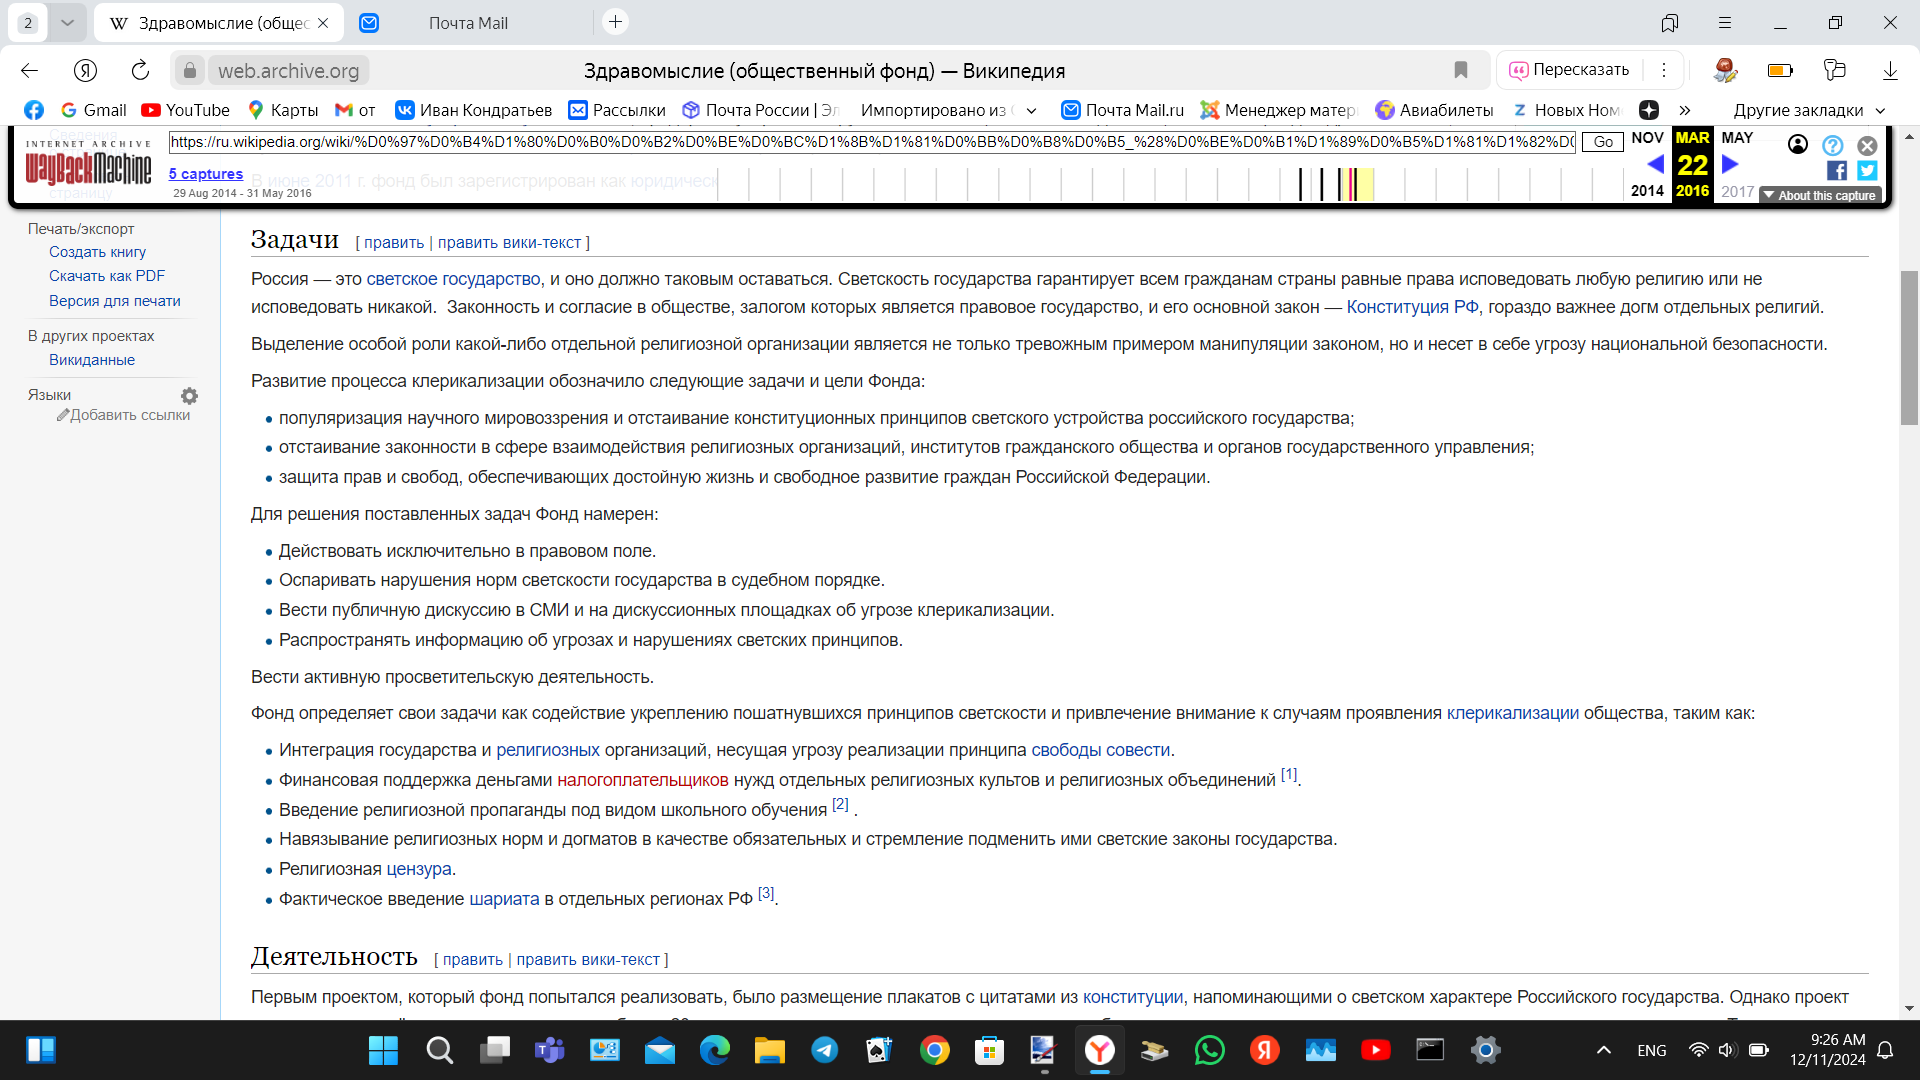Launch Google Chrome from the taskbar
This screenshot has width=1920, height=1080.
(x=935, y=1050)
